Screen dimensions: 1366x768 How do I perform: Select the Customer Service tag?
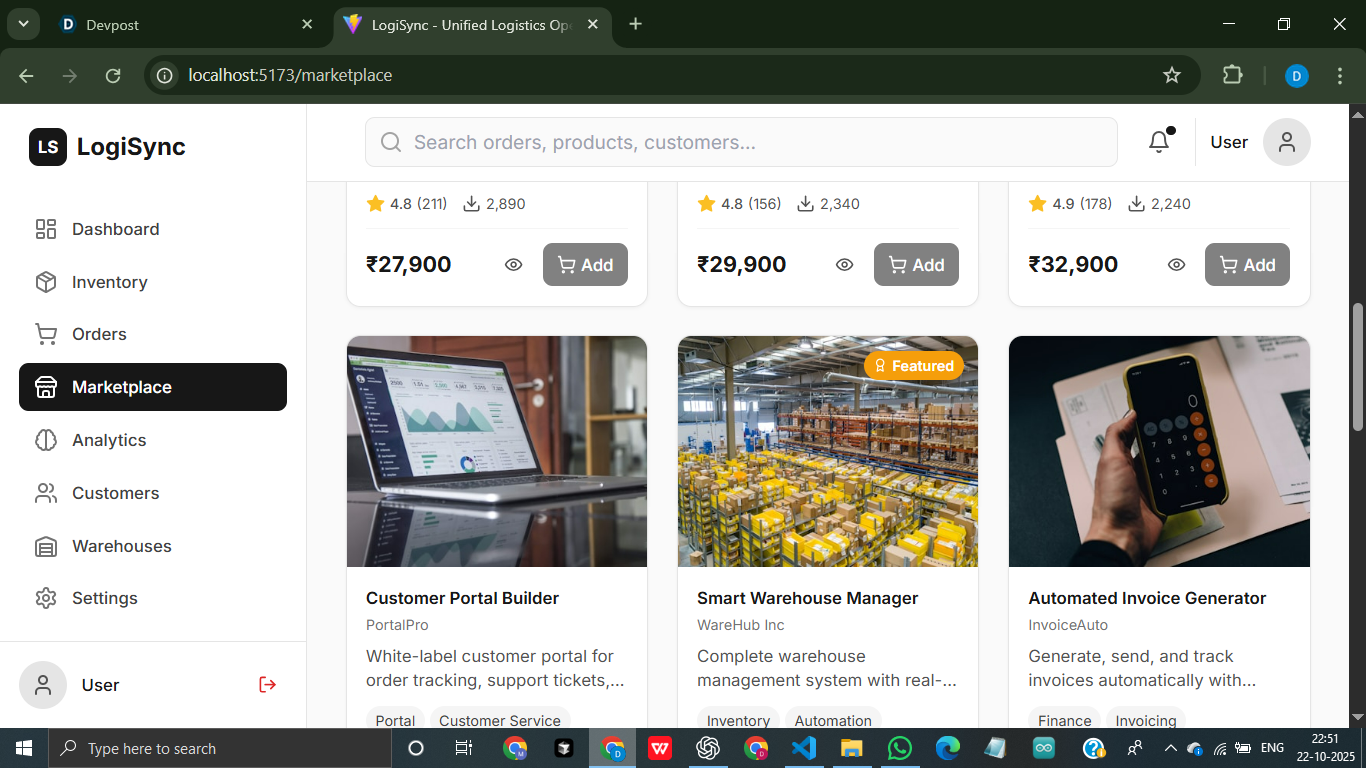pyautogui.click(x=500, y=720)
